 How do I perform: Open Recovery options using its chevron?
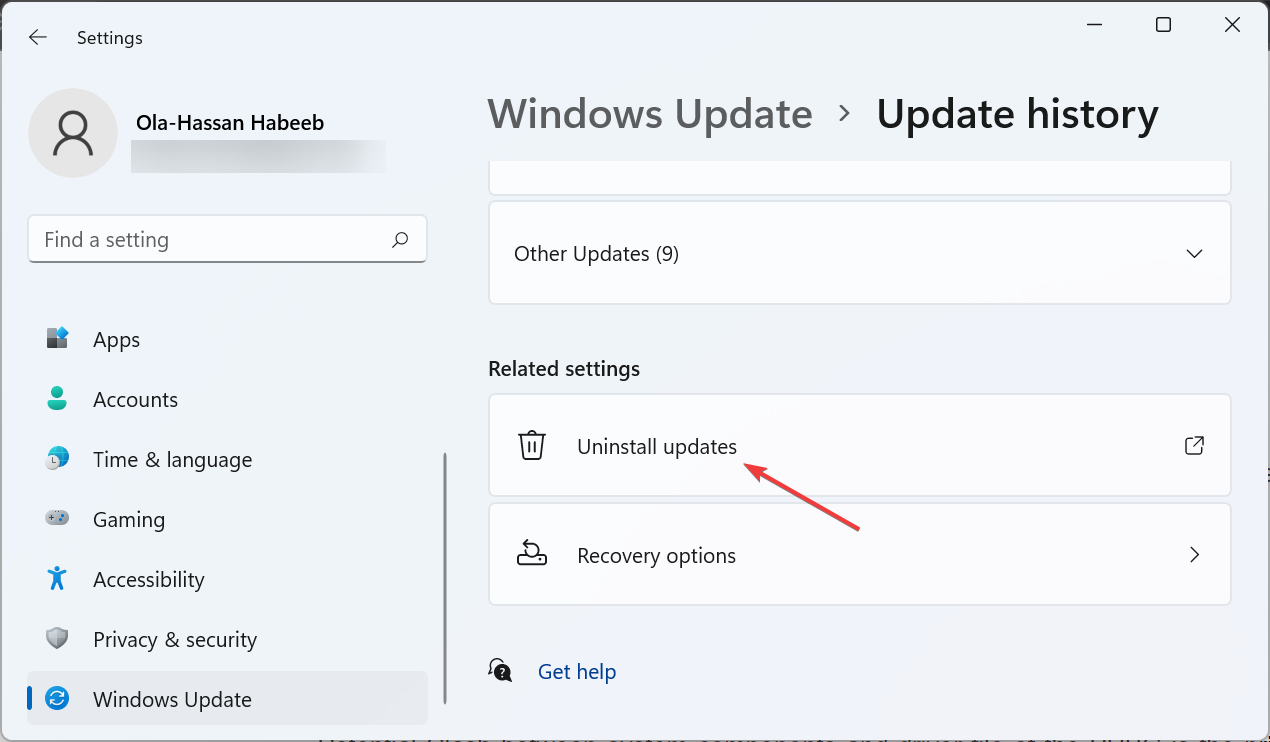click(x=1194, y=554)
